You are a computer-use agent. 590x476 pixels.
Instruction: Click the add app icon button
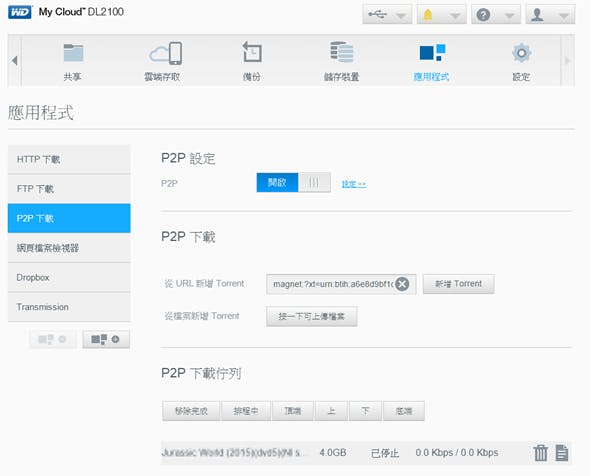click(x=106, y=339)
